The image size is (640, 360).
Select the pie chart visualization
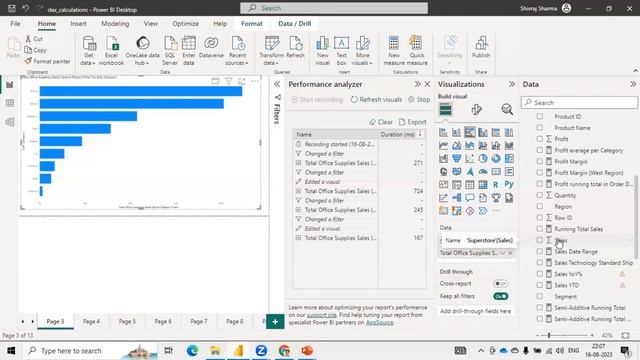pyautogui.click(x=483, y=158)
